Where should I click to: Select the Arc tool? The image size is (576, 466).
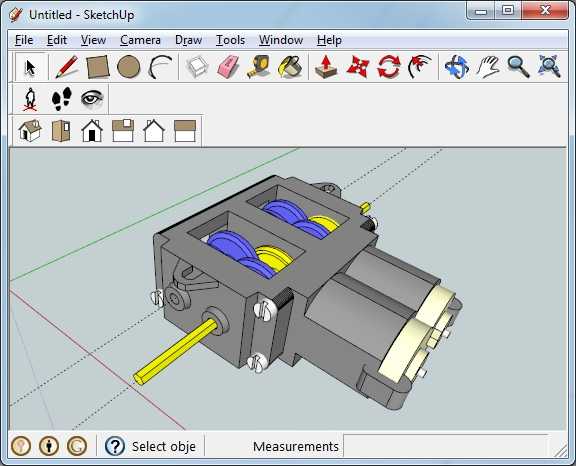(x=160, y=67)
